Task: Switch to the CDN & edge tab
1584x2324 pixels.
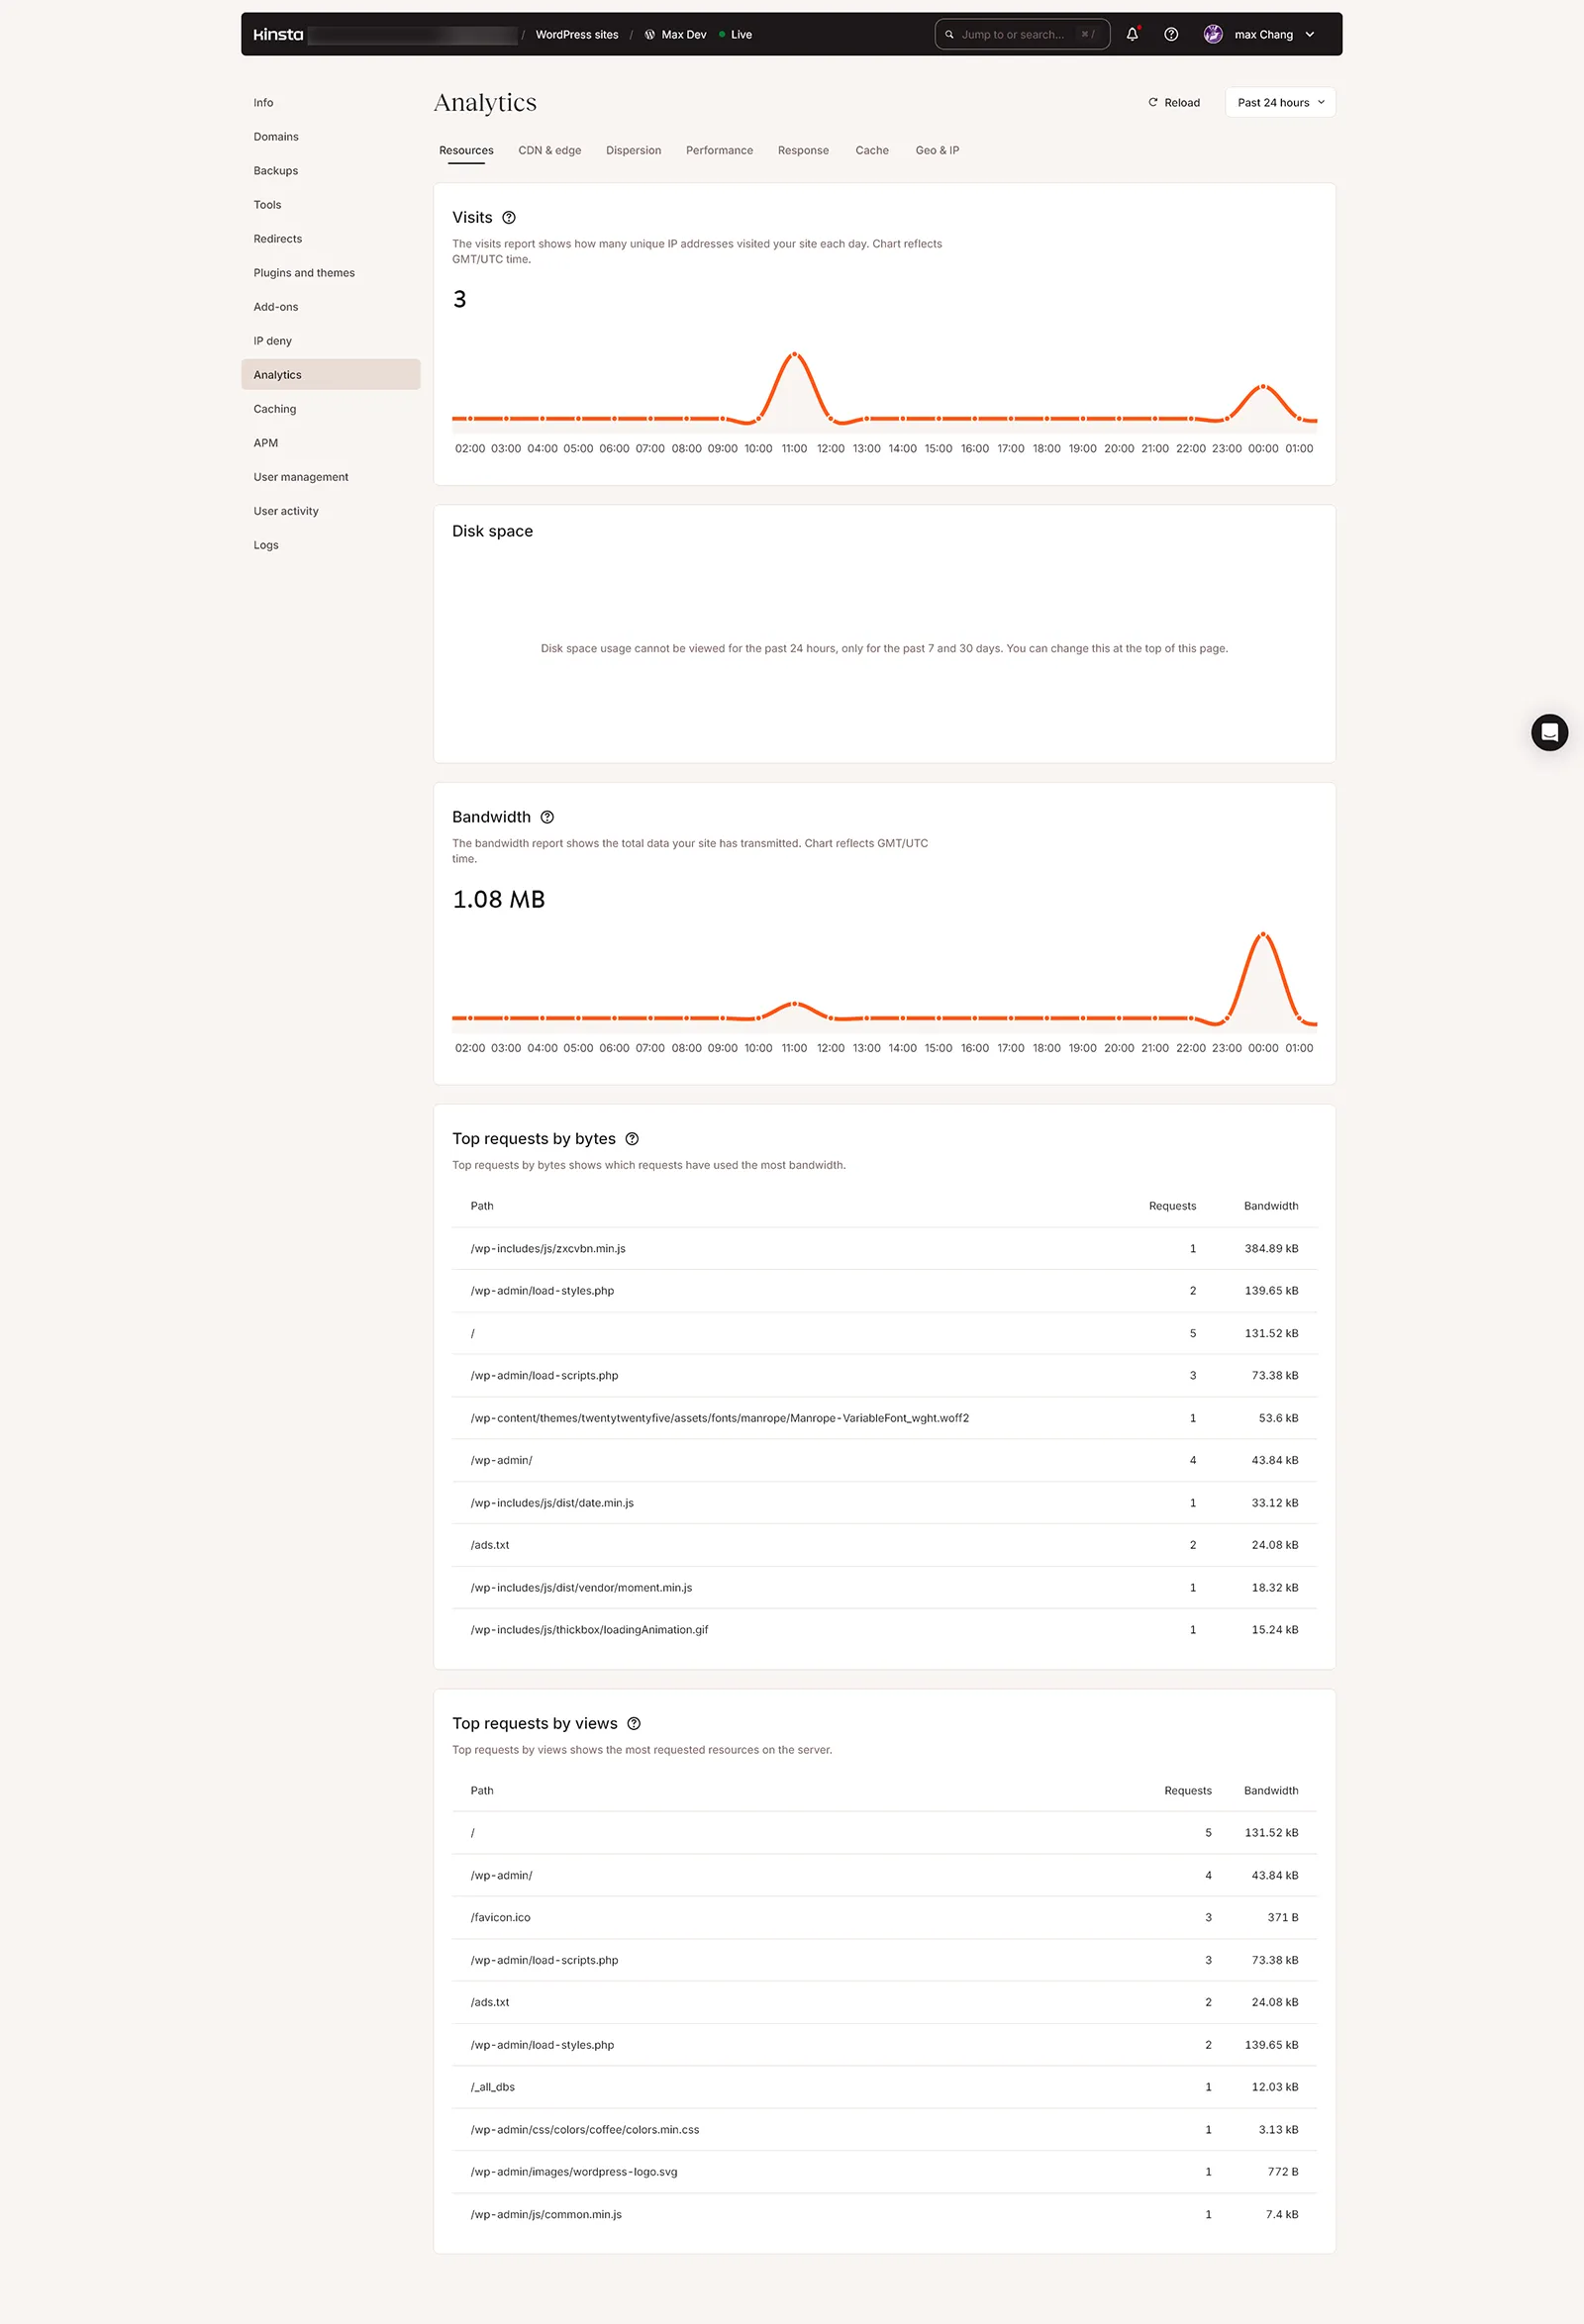Action: [549, 150]
